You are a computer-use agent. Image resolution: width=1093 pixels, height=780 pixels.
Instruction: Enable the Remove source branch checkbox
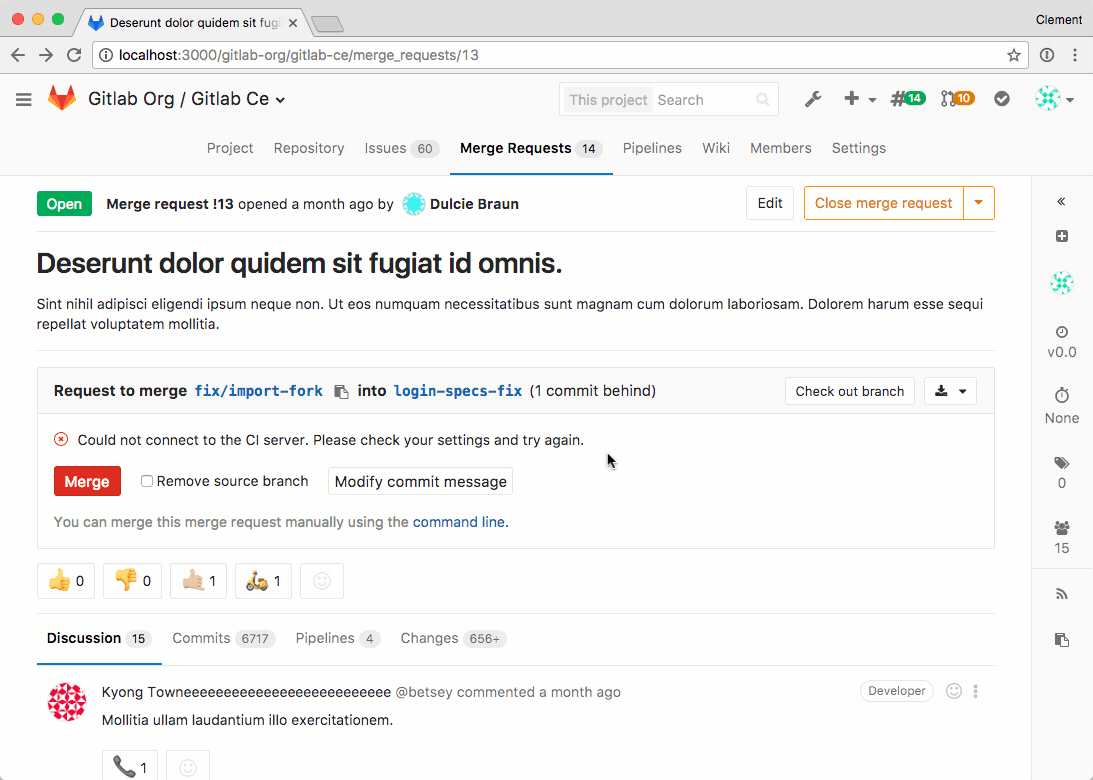(146, 481)
